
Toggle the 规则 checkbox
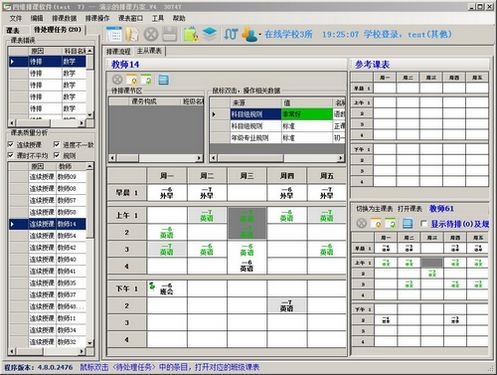pyautogui.click(x=57, y=155)
